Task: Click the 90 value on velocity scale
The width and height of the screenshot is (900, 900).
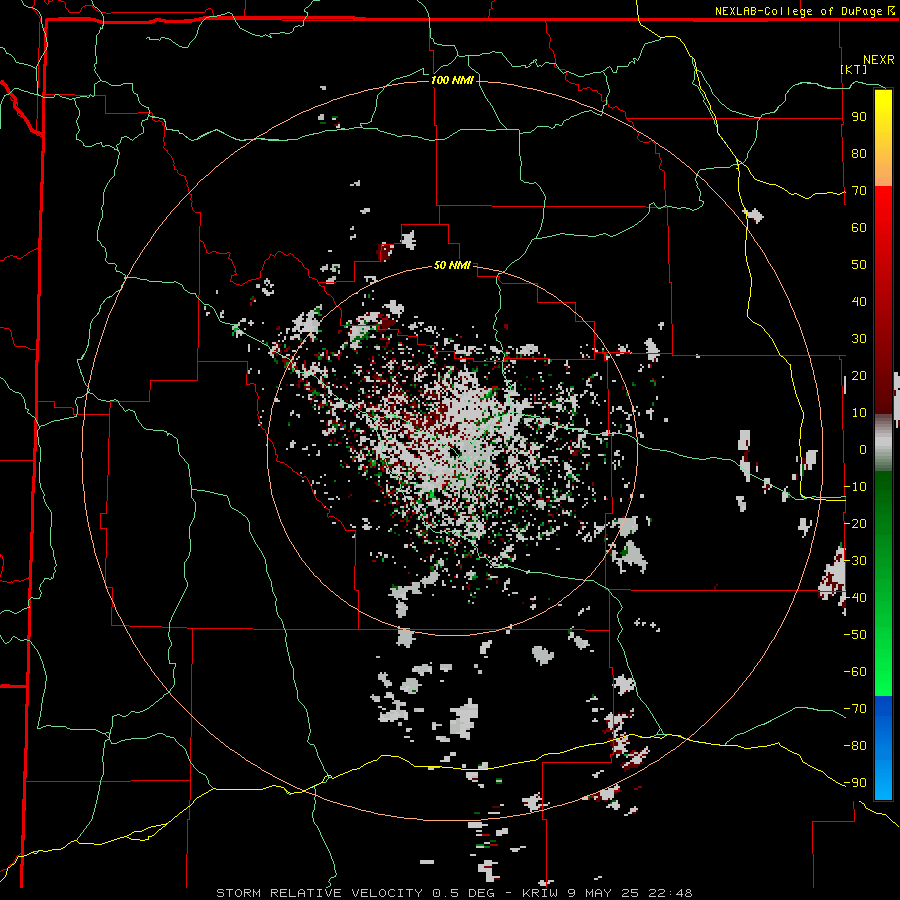Action: coord(859,117)
